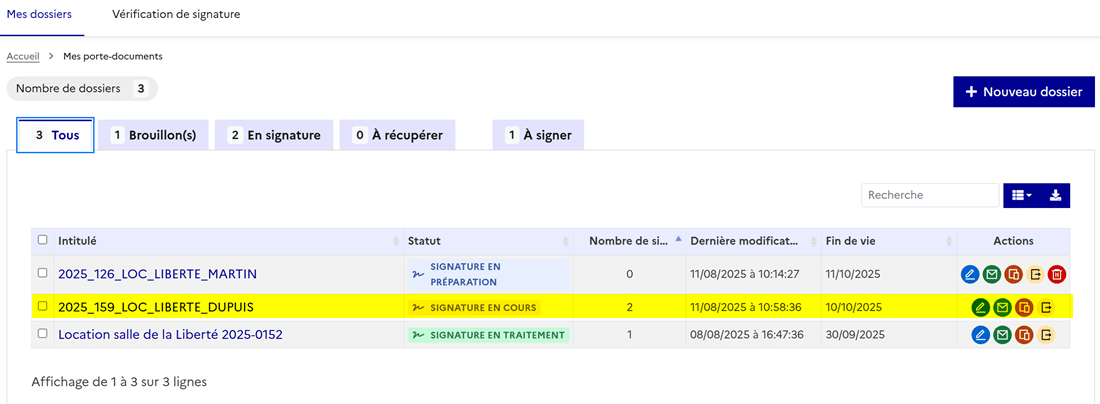Toggle the select-all checkbox in table header
This screenshot has width=1100, height=404.
pos(42,240)
